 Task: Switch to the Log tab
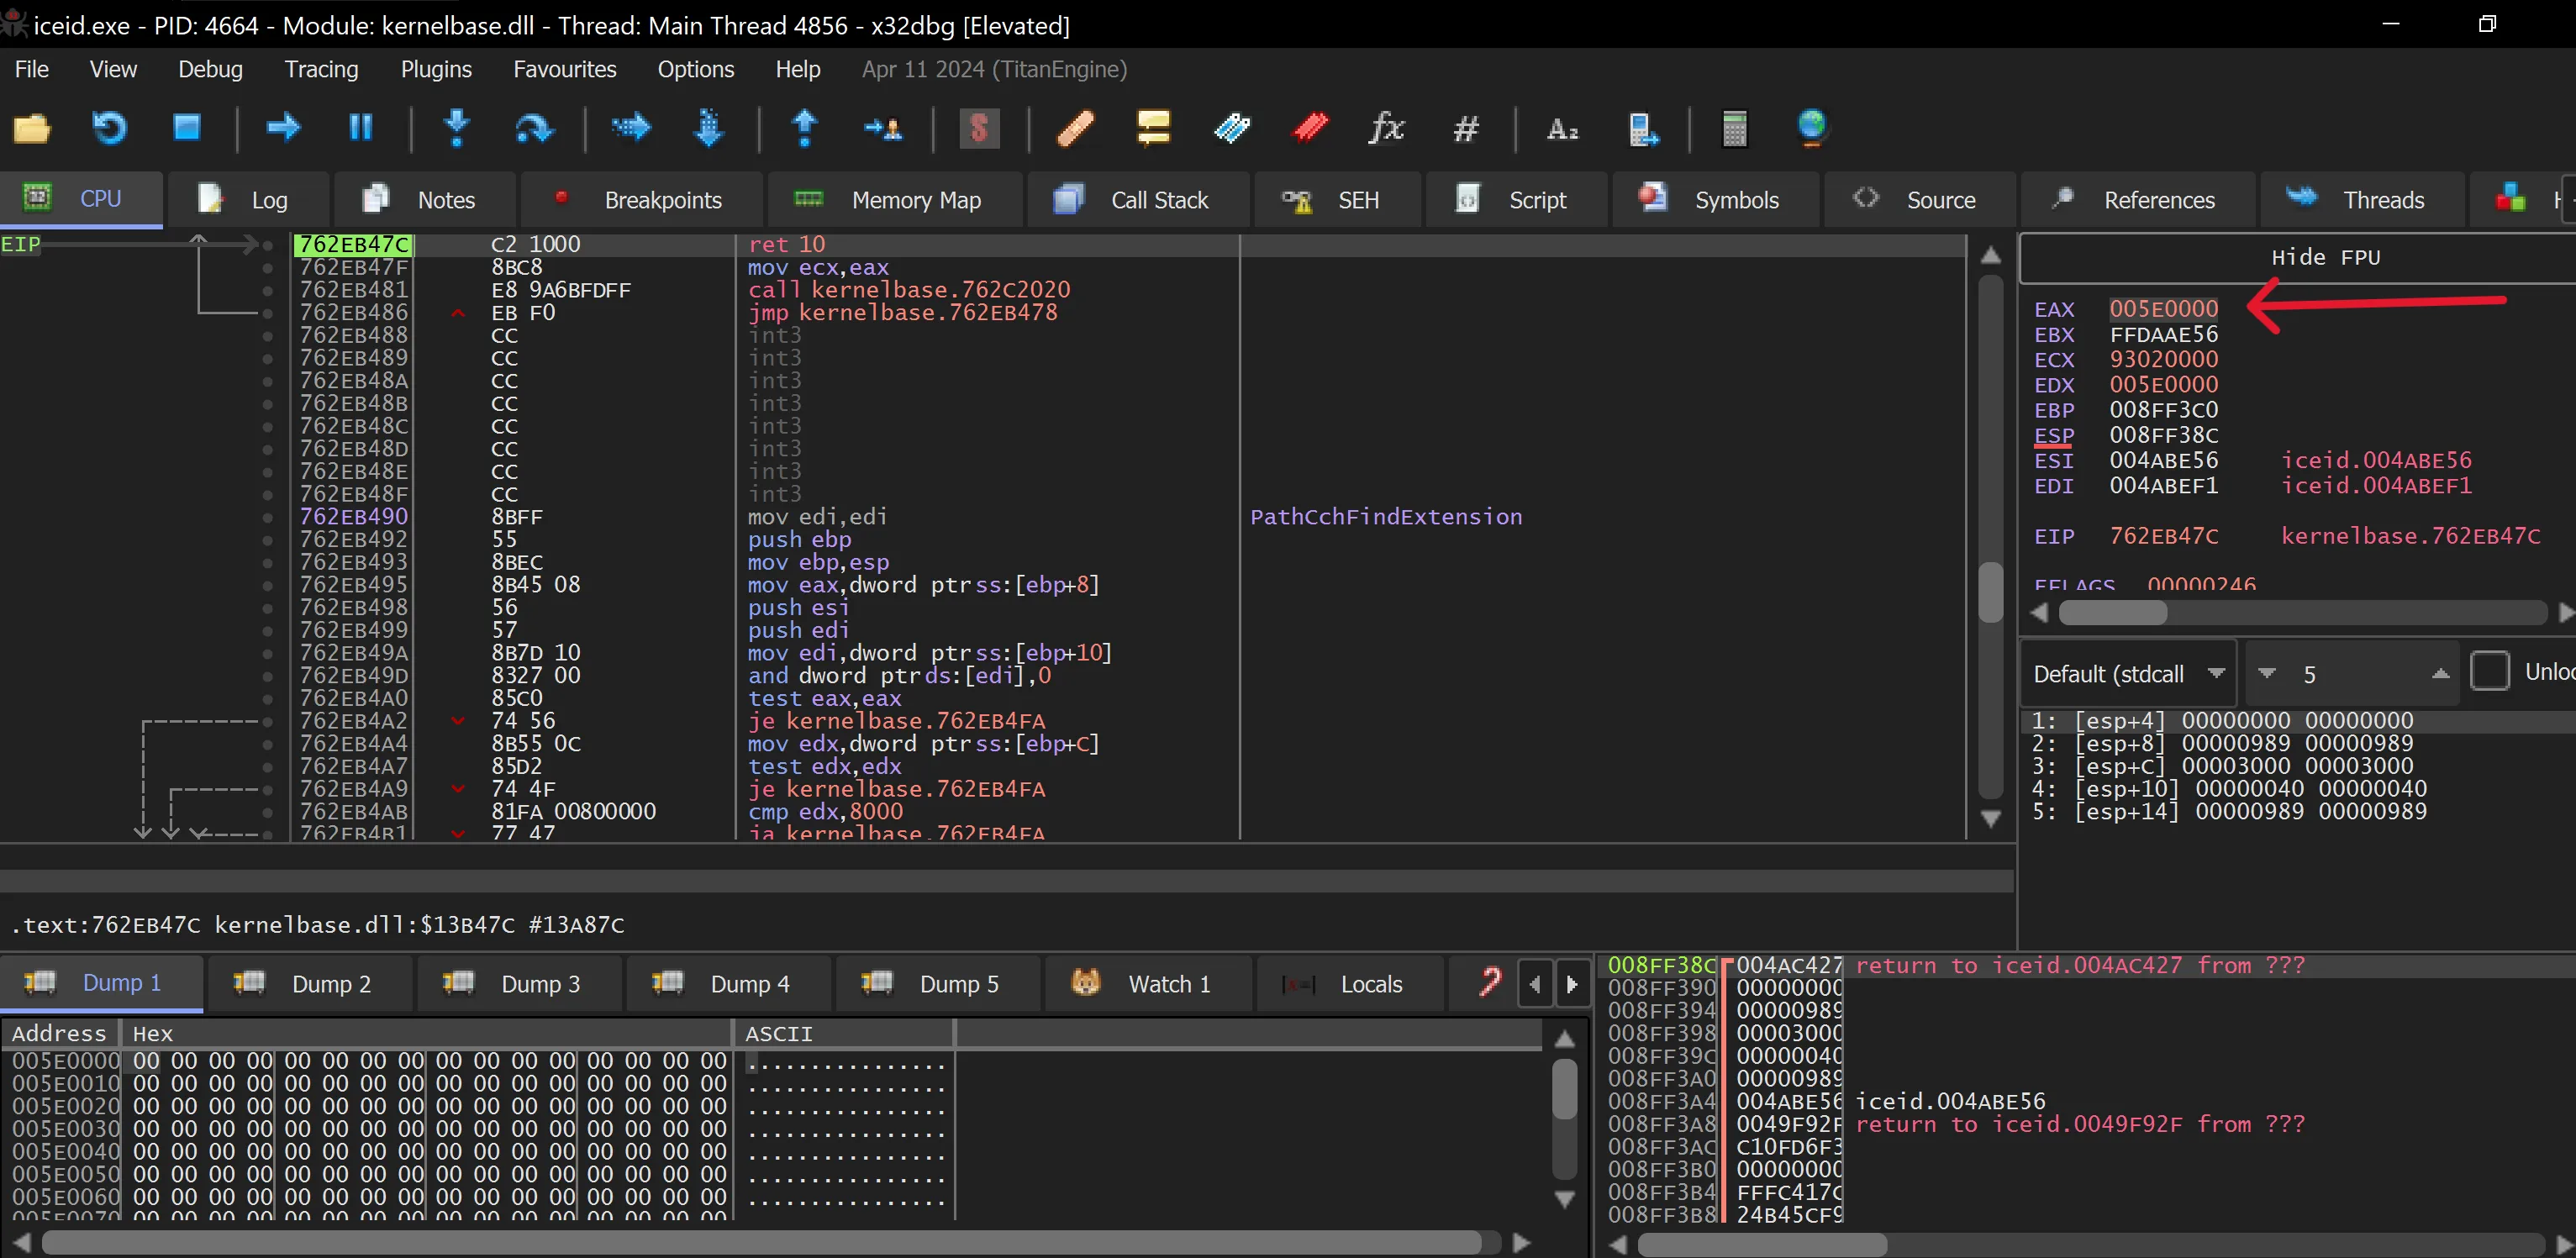click(x=248, y=200)
